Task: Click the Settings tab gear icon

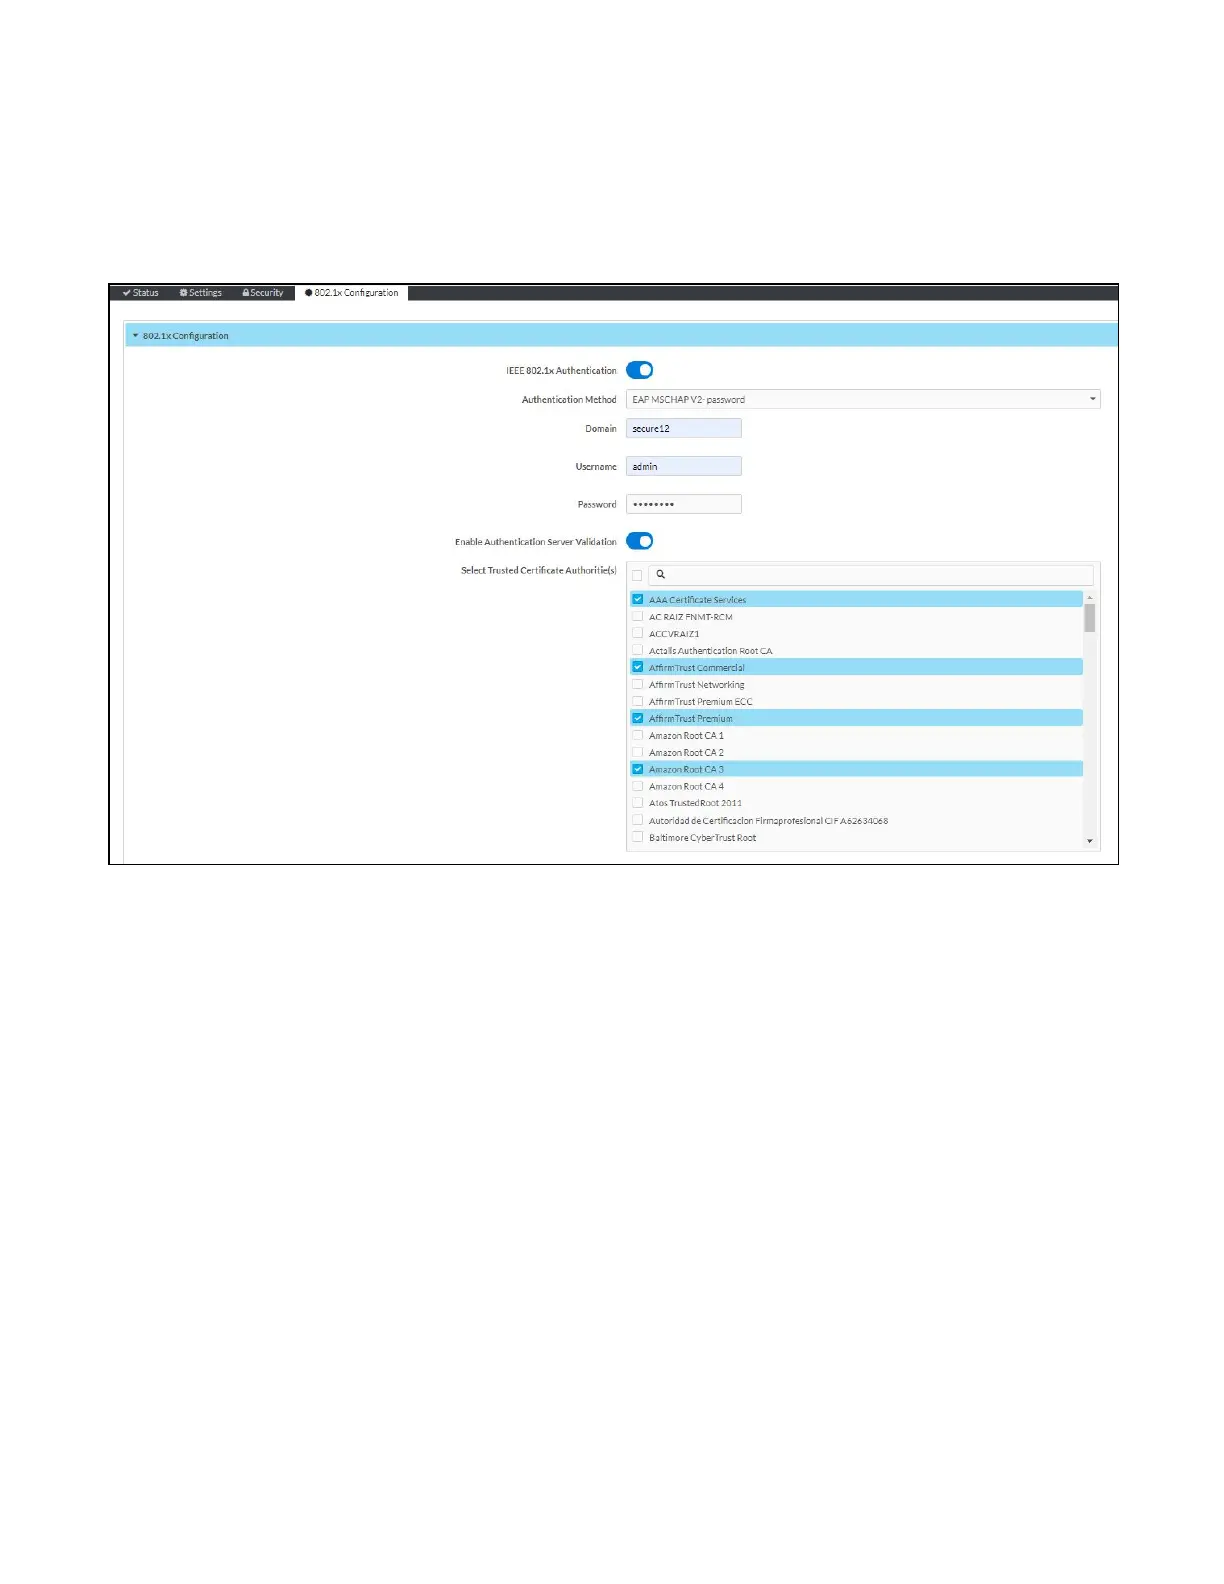Action: 184,293
